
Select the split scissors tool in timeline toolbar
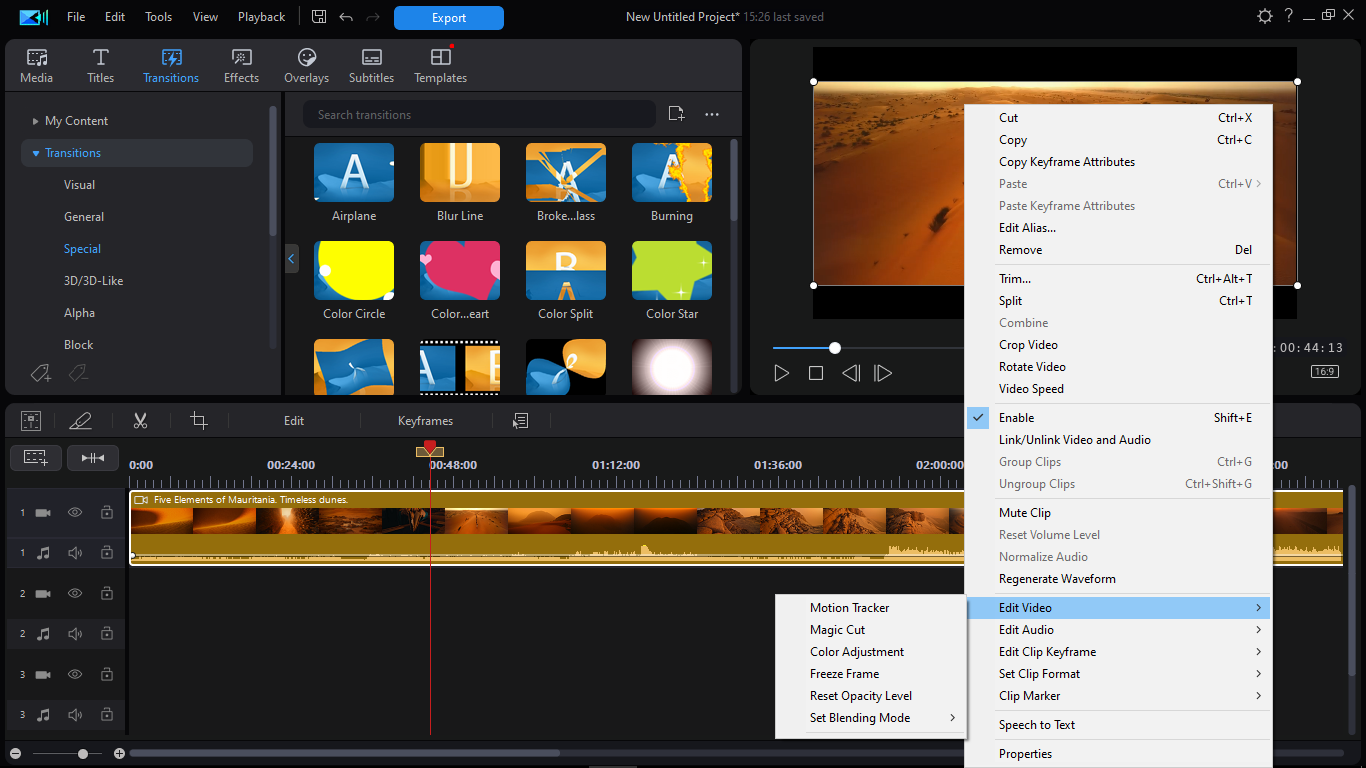pos(140,421)
